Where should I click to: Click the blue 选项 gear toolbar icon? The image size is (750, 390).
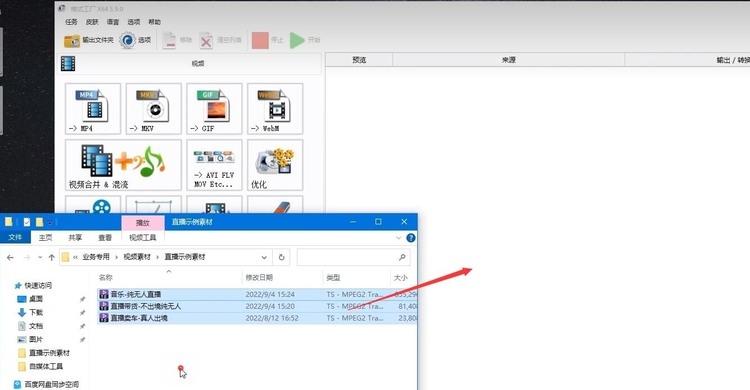pyautogui.click(x=128, y=40)
